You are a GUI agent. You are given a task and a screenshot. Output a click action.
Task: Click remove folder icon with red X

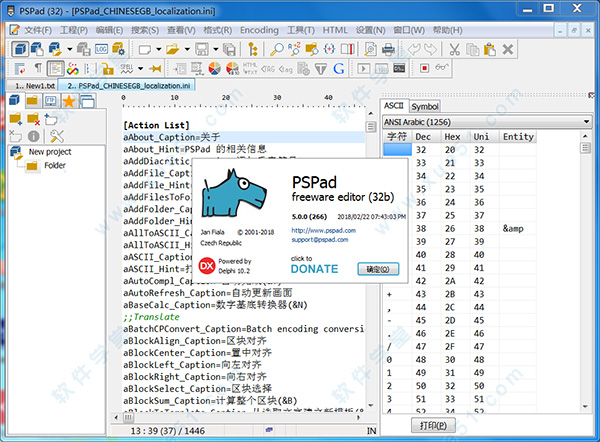click(x=34, y=119)
